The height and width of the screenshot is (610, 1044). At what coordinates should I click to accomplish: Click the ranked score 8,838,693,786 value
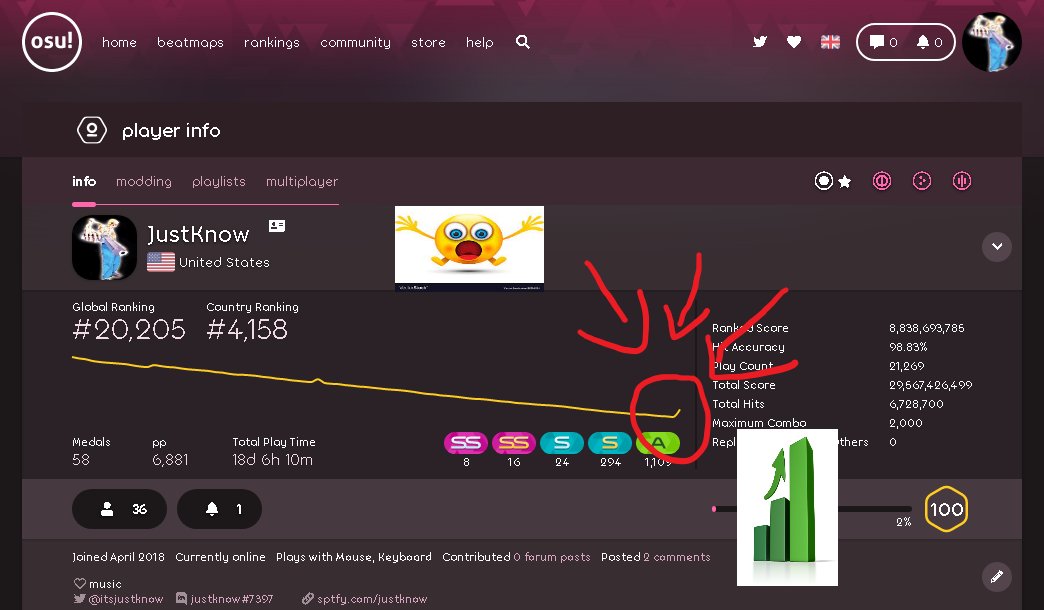pyautogui.click(x=927, y=328)
